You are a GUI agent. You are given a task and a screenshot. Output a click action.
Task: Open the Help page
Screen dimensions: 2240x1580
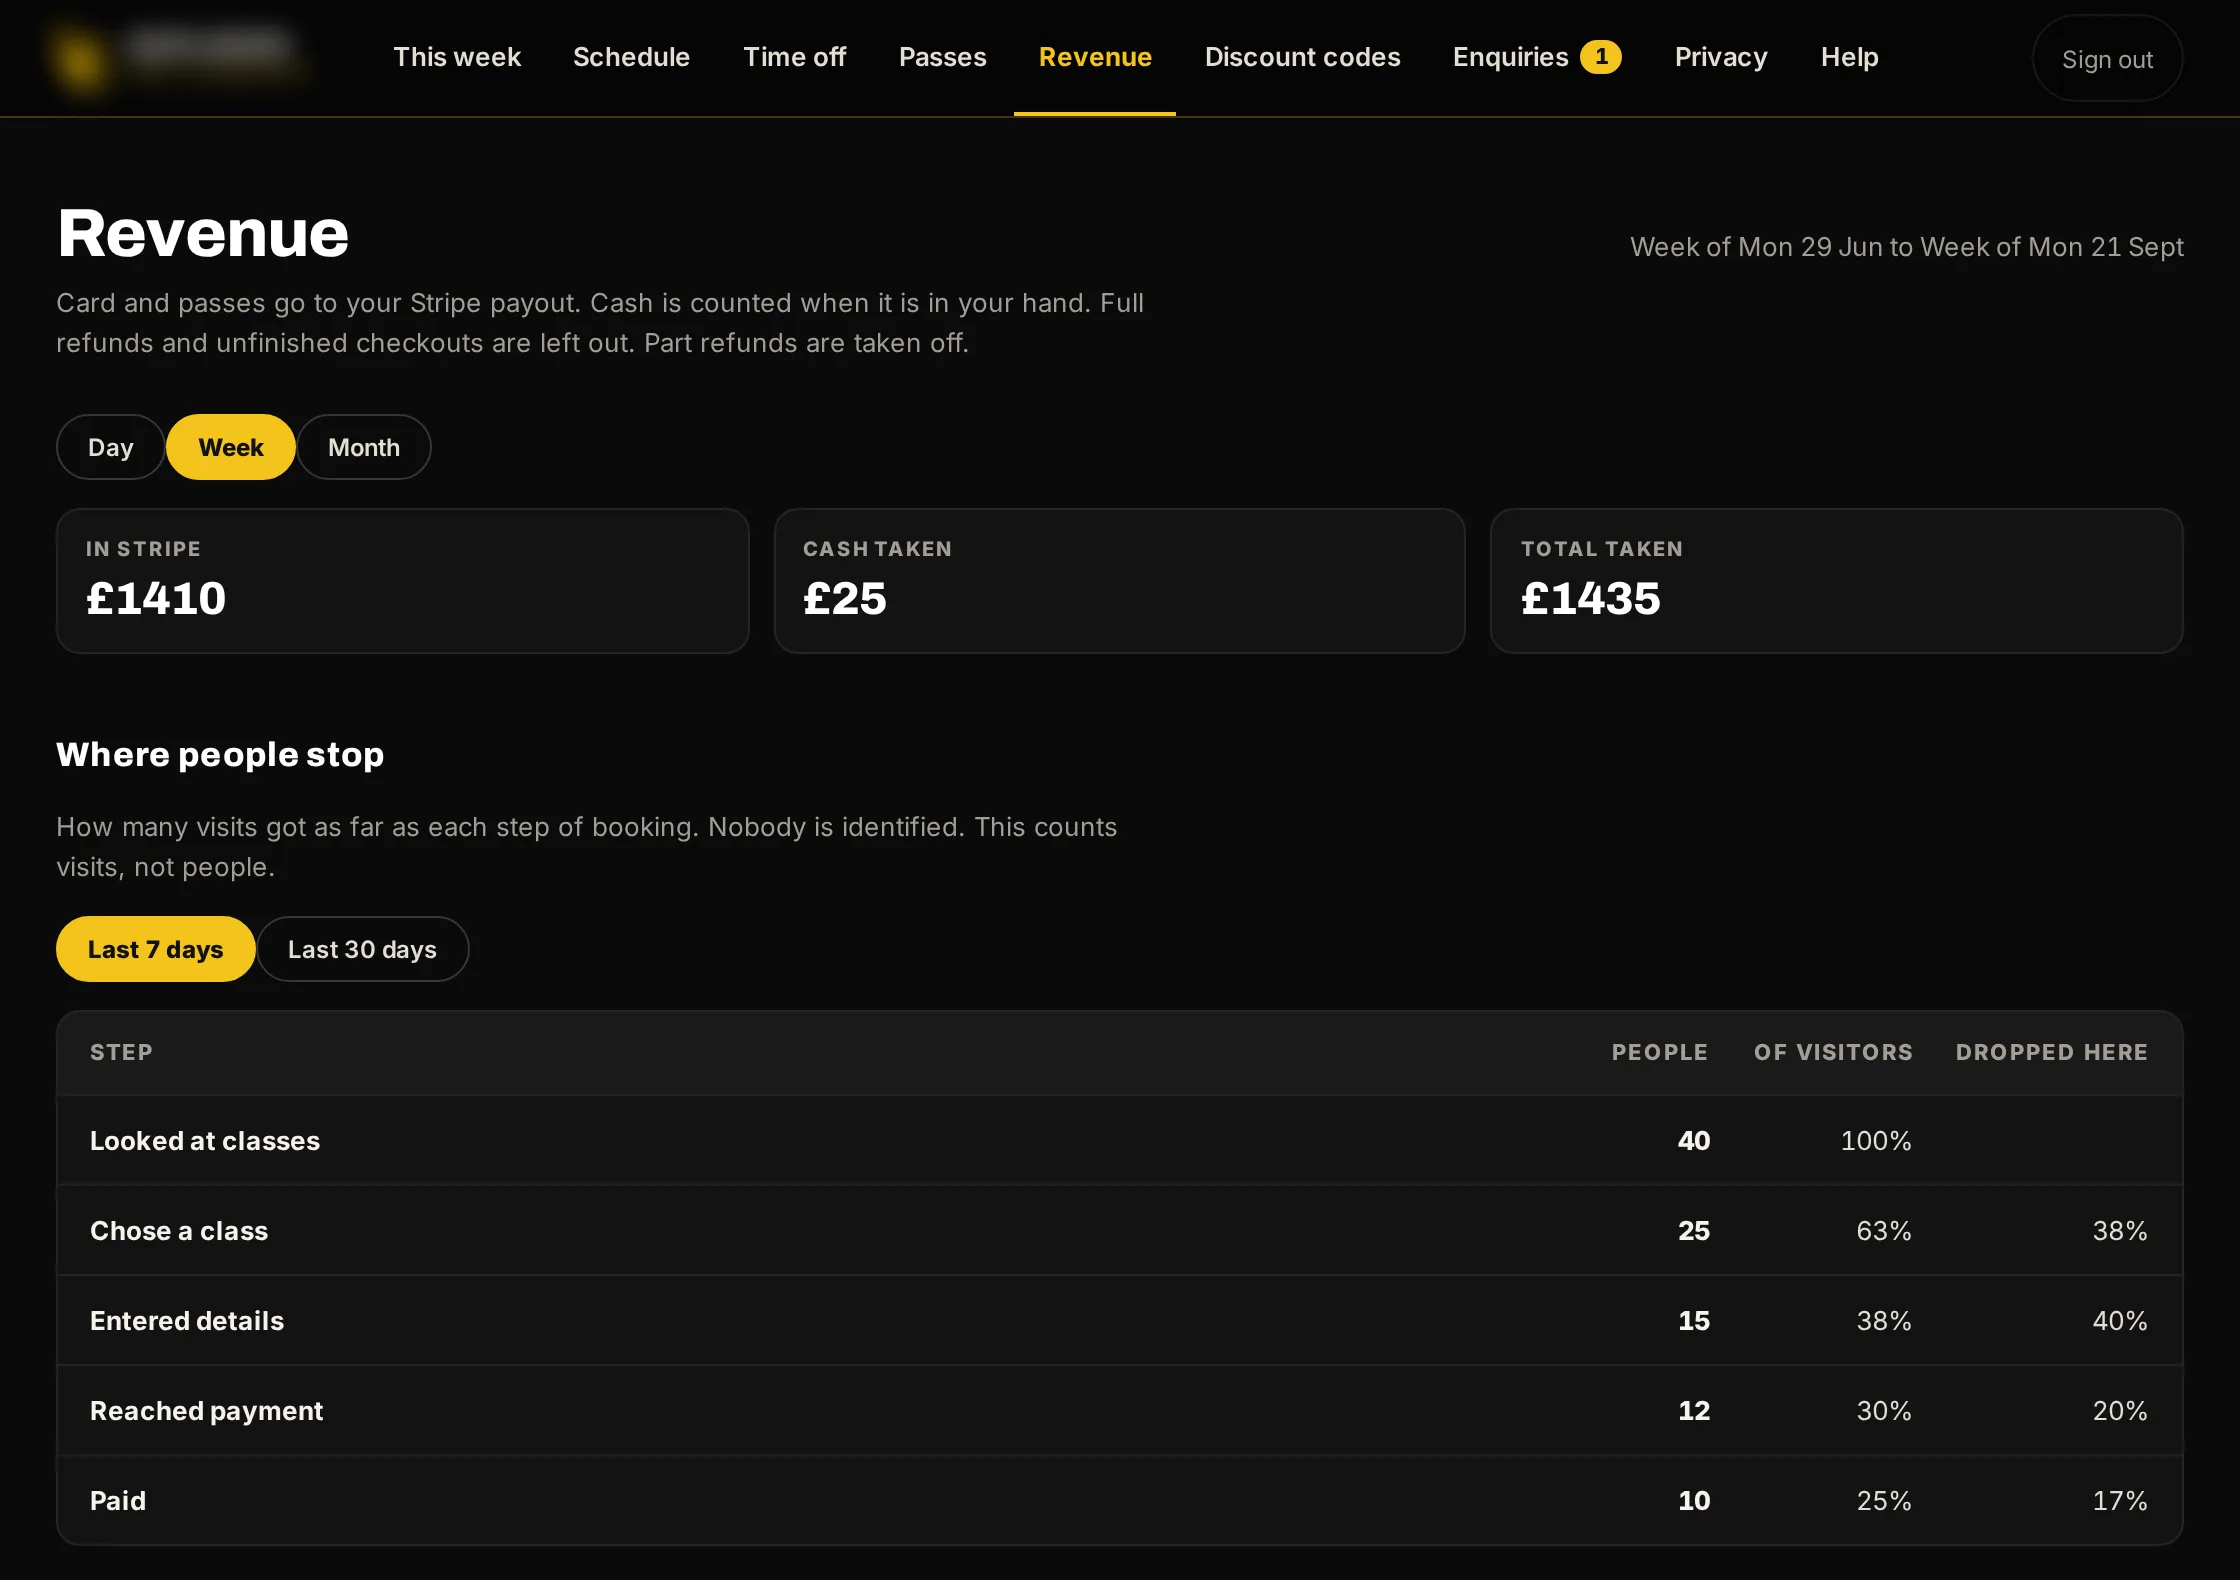(x=1849, y=57)
